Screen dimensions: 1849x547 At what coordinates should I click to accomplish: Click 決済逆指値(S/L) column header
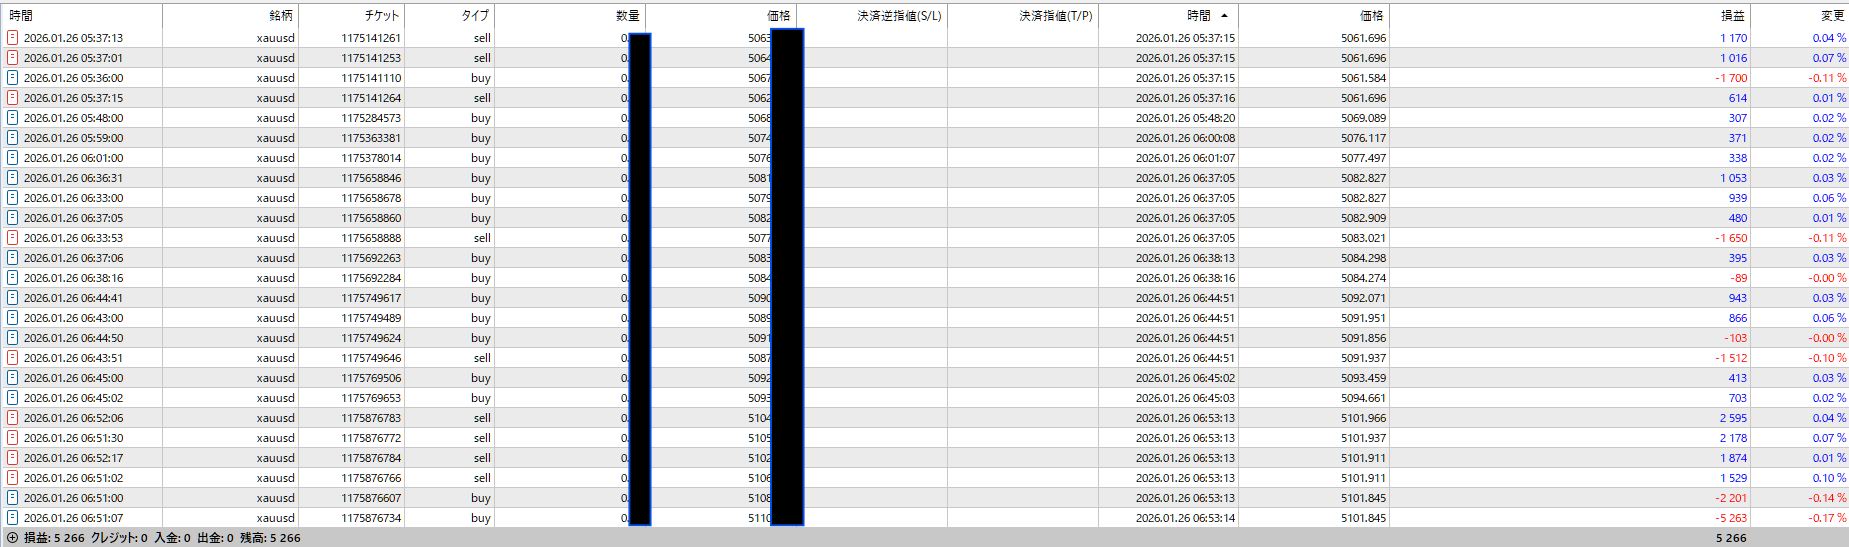(x=899, y=15)
